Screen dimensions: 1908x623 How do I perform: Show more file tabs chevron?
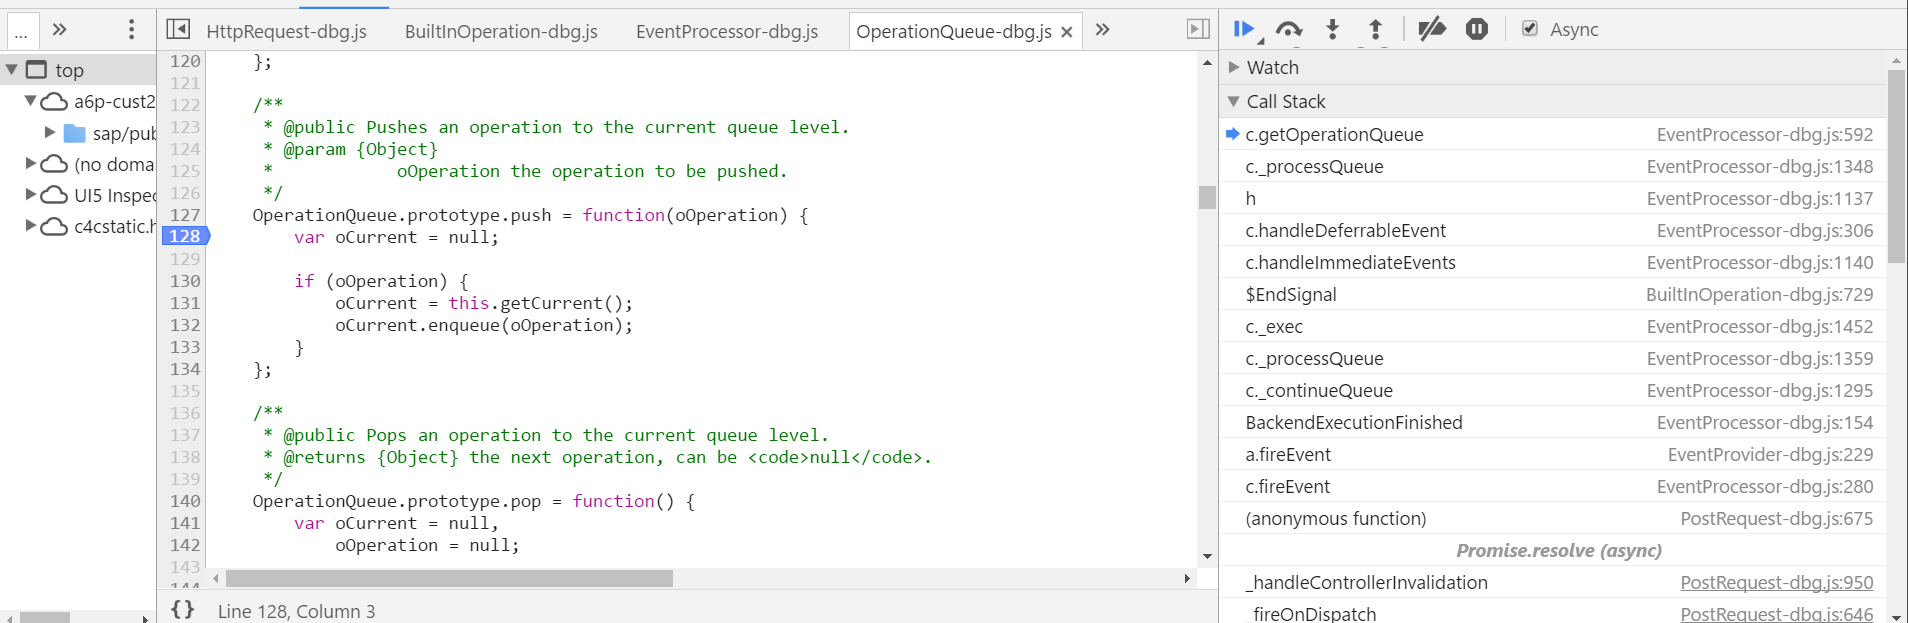pyautogui.click(x=1102, y=29)
